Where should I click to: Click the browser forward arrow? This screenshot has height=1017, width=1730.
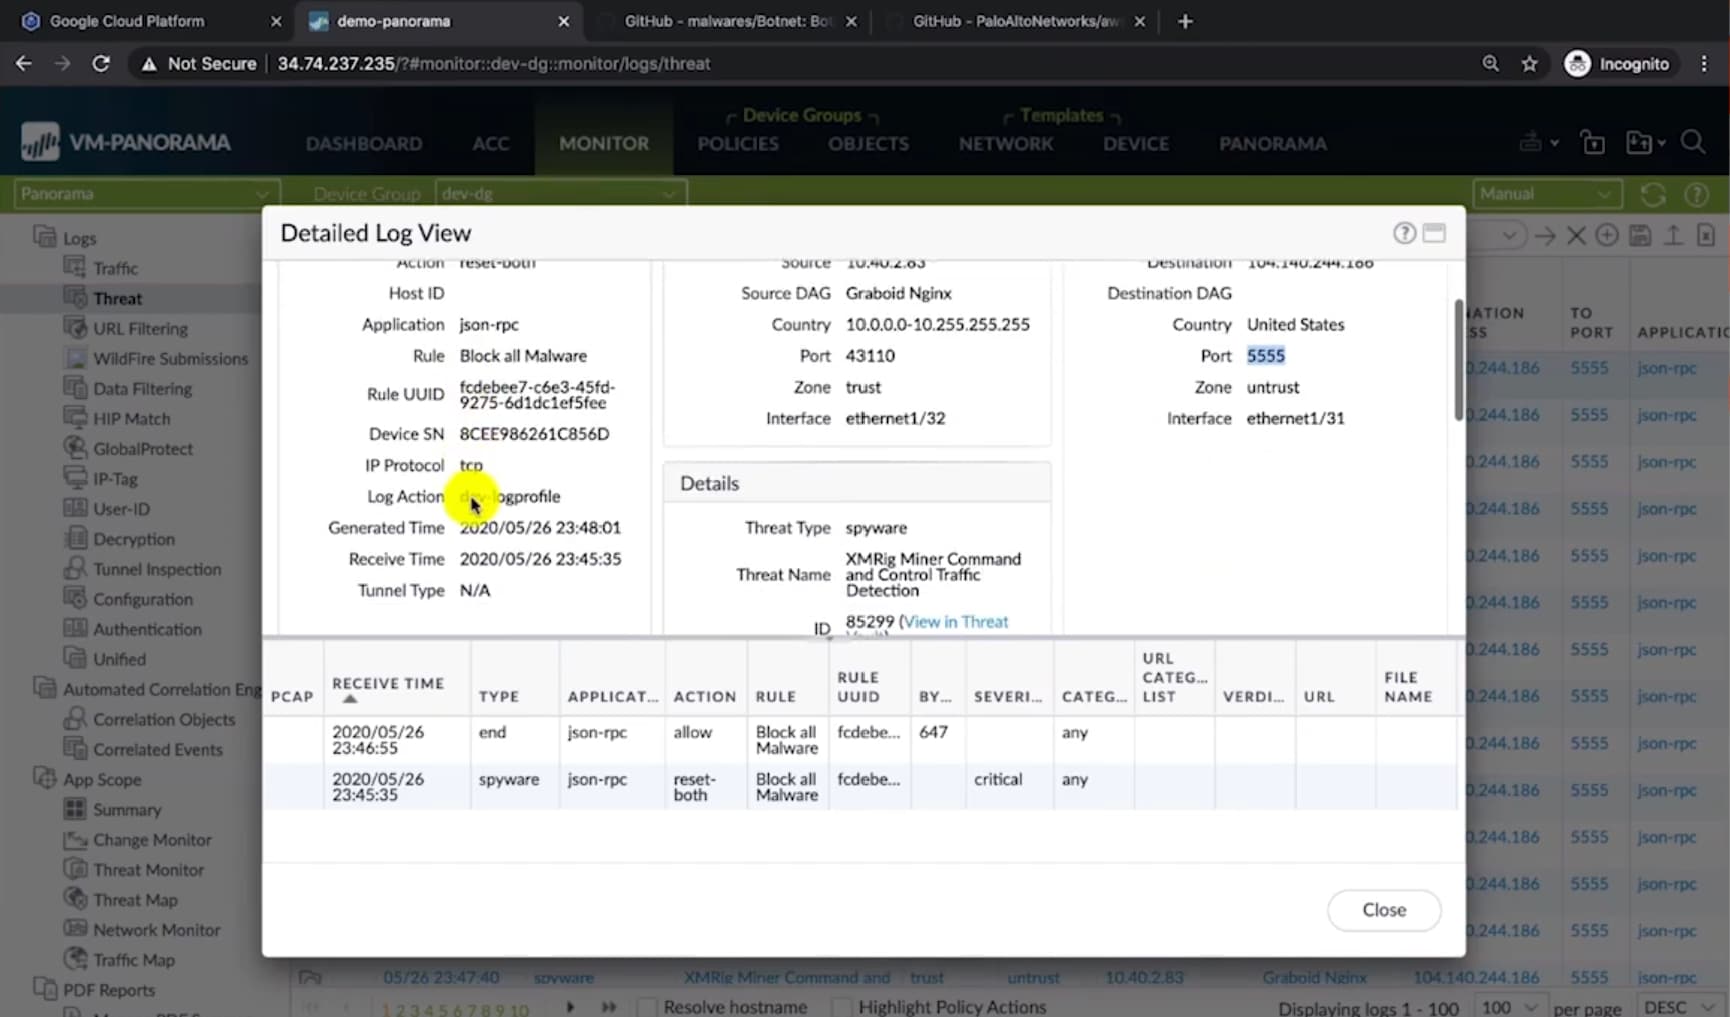pos(62,63)
